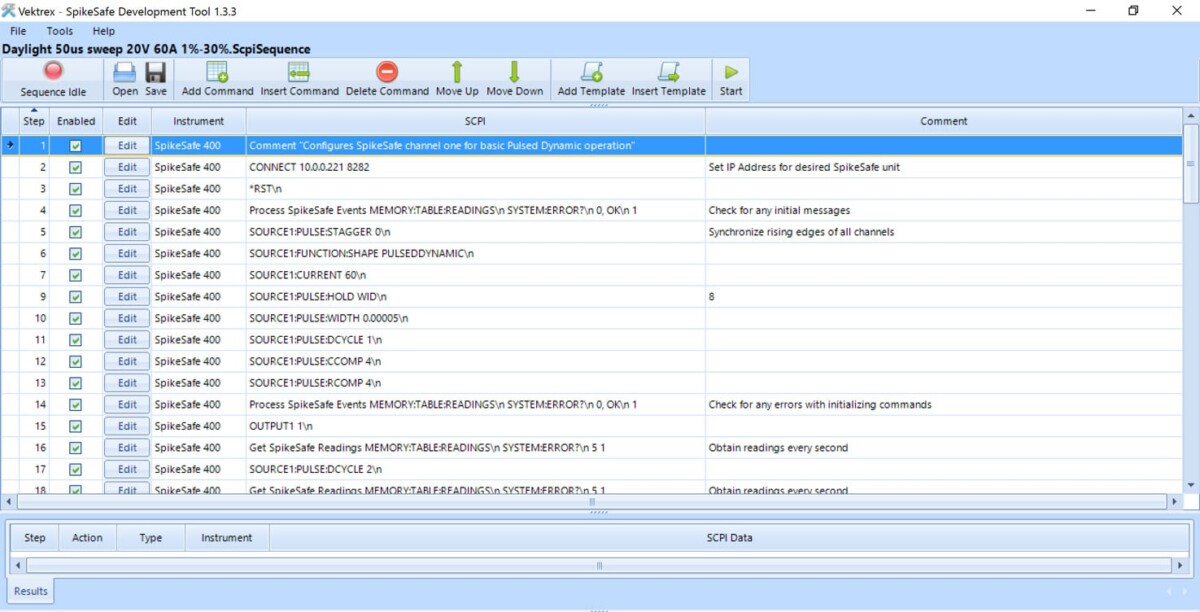
Task: Toggle Enabled checkbox for step 12
Action: [x=76, y=361]
